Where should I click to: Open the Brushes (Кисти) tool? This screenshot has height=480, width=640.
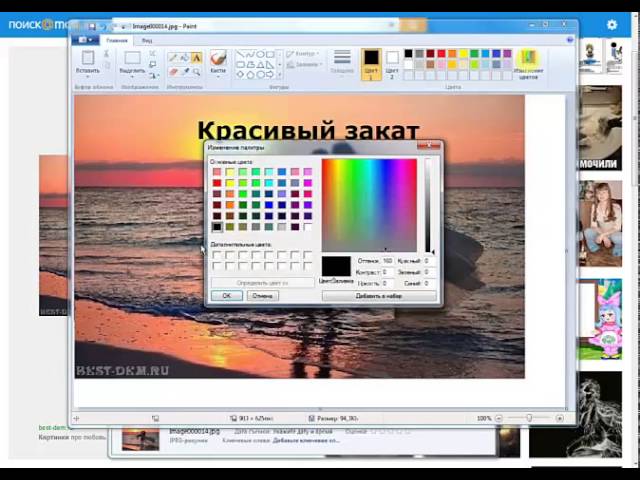click(x=218, y=62)
